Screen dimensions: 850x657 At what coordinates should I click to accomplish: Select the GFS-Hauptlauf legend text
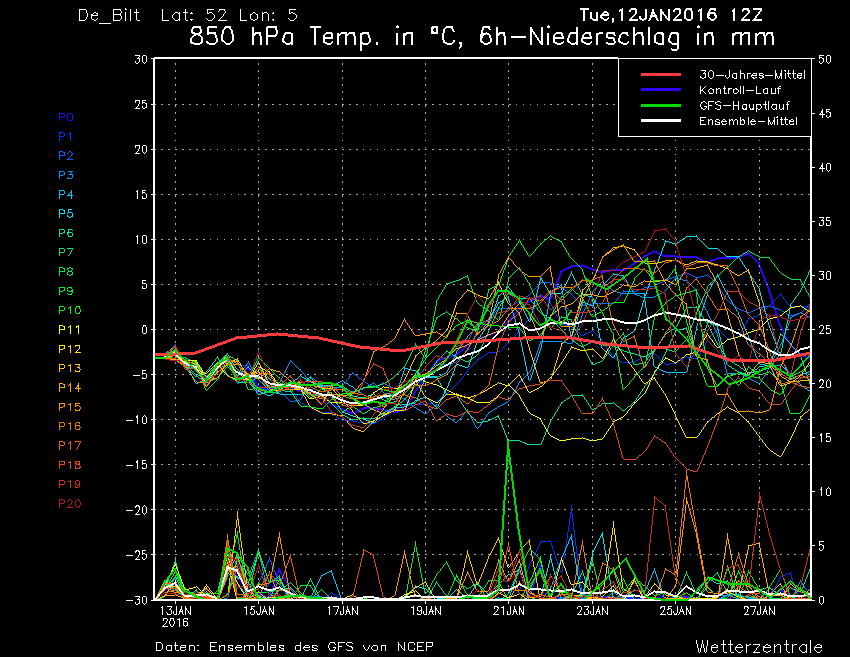744,106
